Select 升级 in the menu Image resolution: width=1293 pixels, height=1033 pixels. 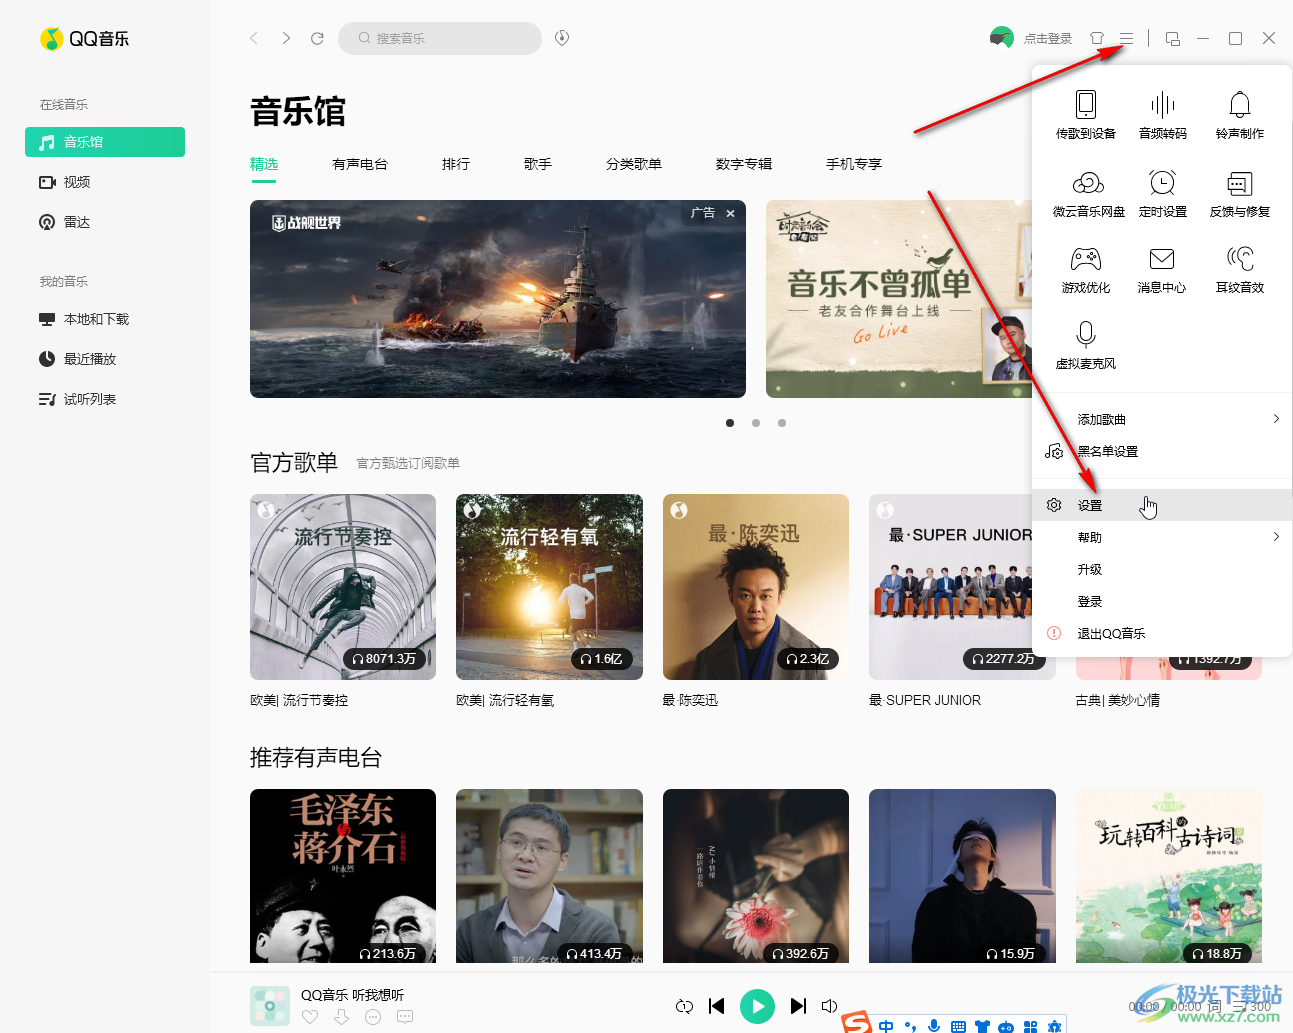pyautogui.click(x=1162, y=569)
